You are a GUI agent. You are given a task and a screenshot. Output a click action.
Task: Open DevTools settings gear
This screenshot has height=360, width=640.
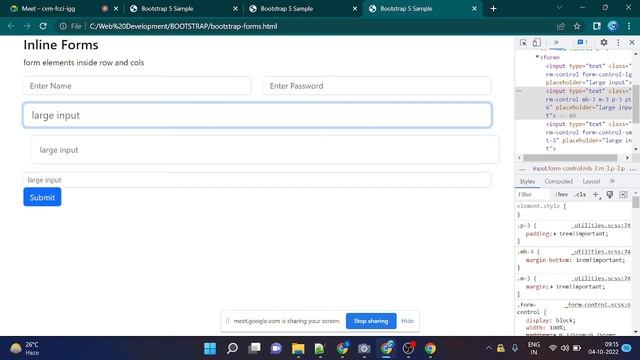point(604,42)
